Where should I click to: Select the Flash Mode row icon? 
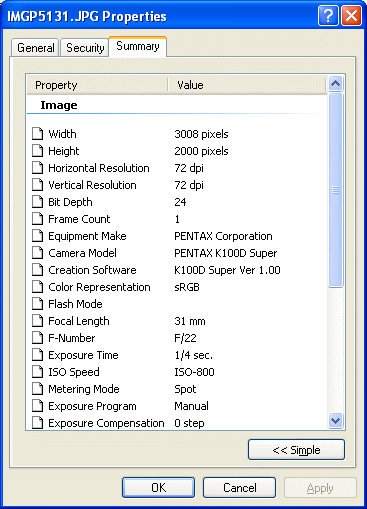(38, 304)
